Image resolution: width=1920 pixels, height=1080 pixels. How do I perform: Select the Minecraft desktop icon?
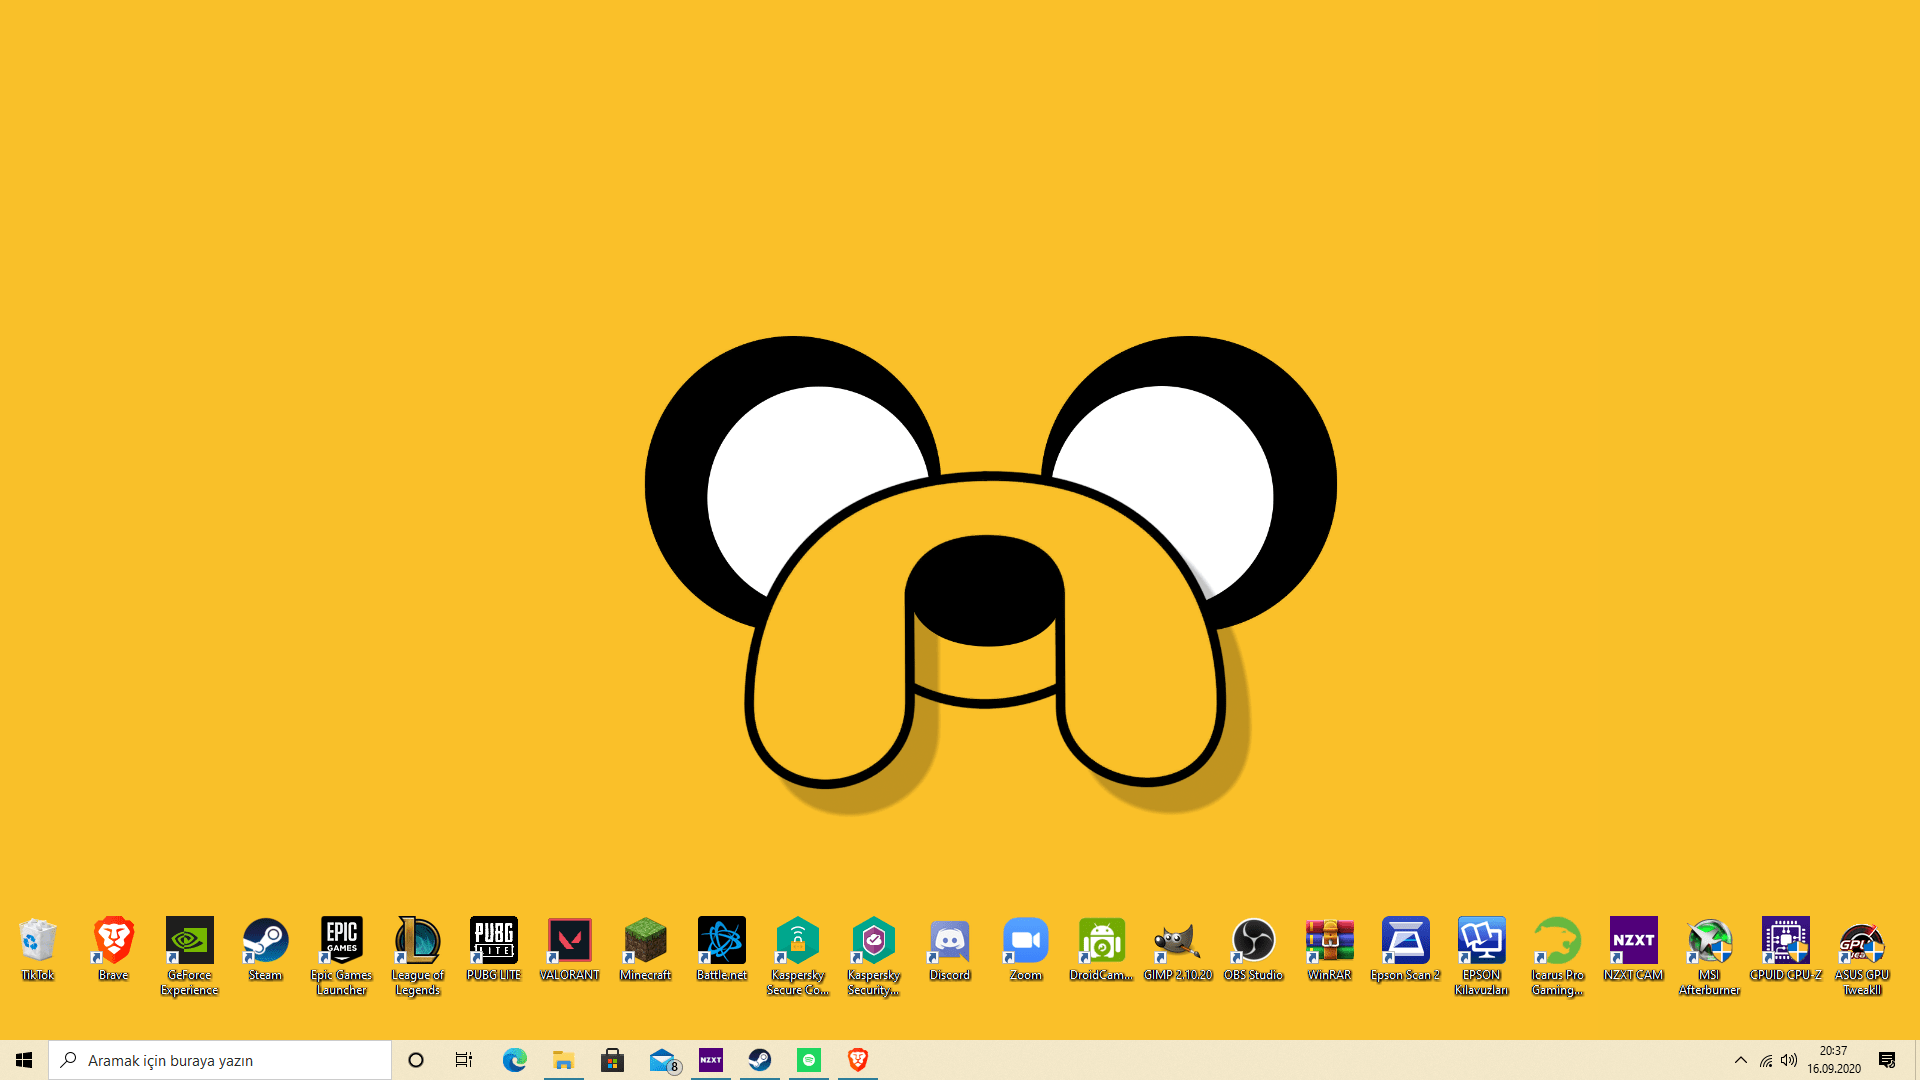(x=645, y=941)
